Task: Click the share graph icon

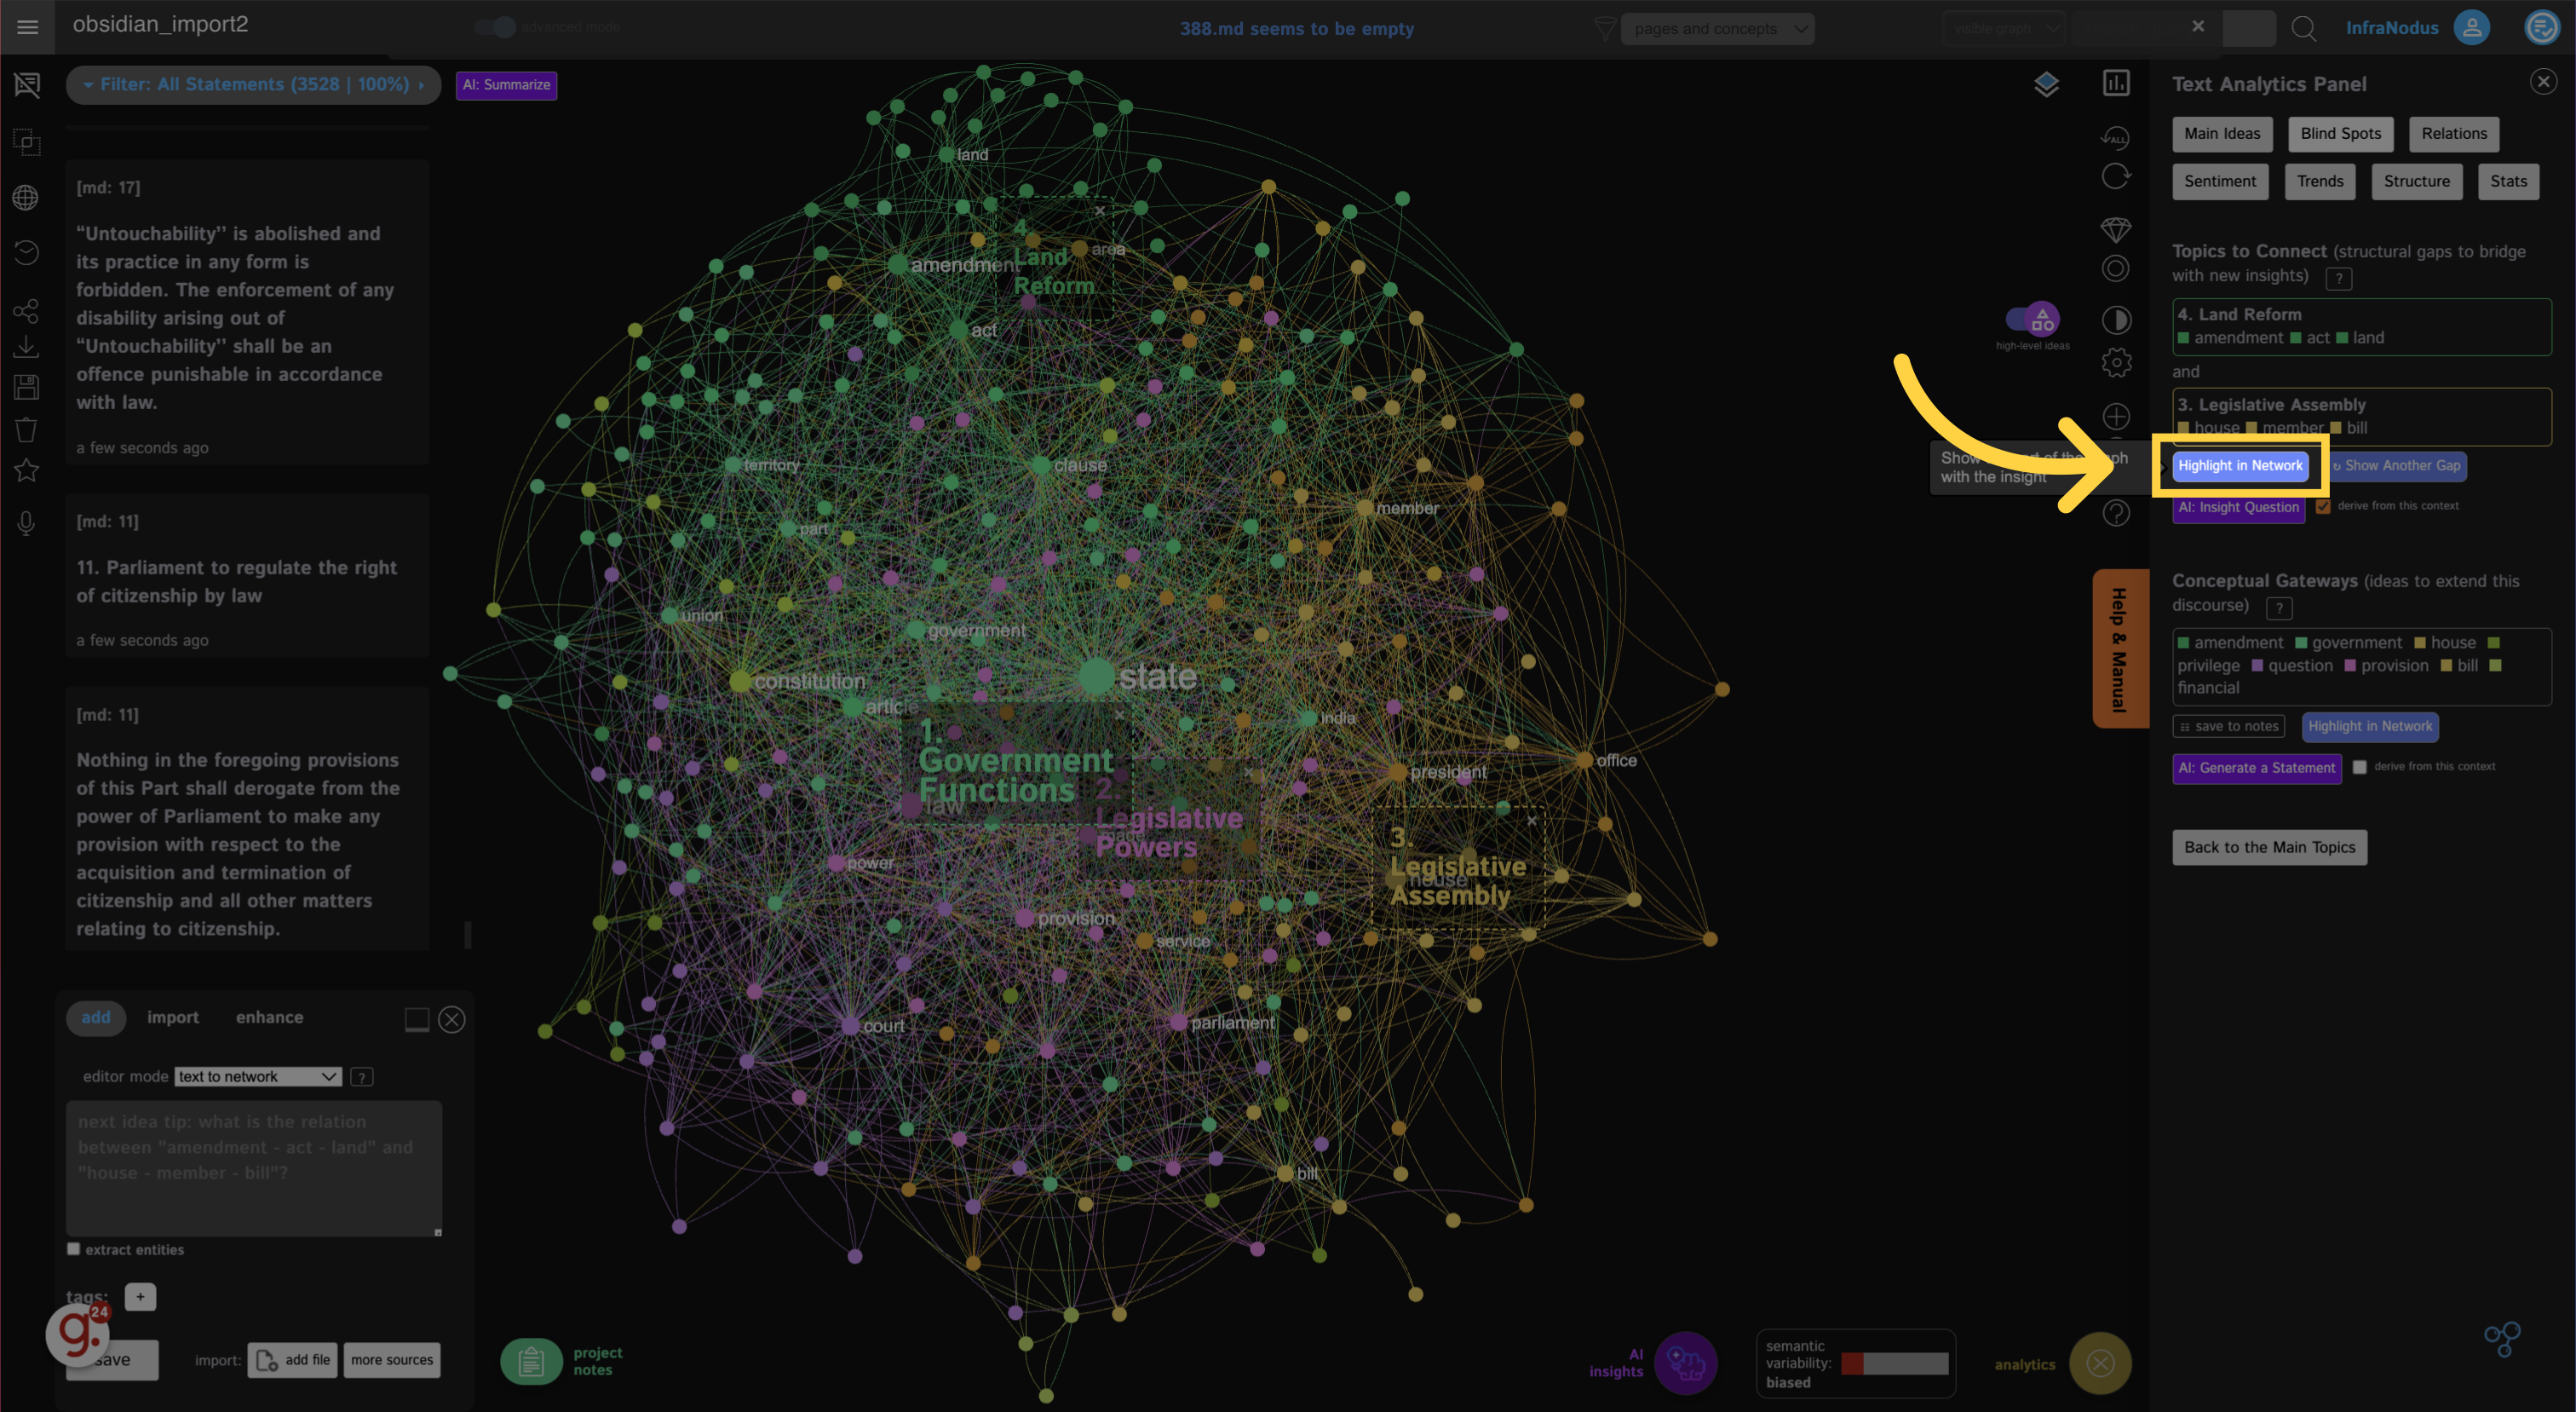Action: (x=26, y=311)
